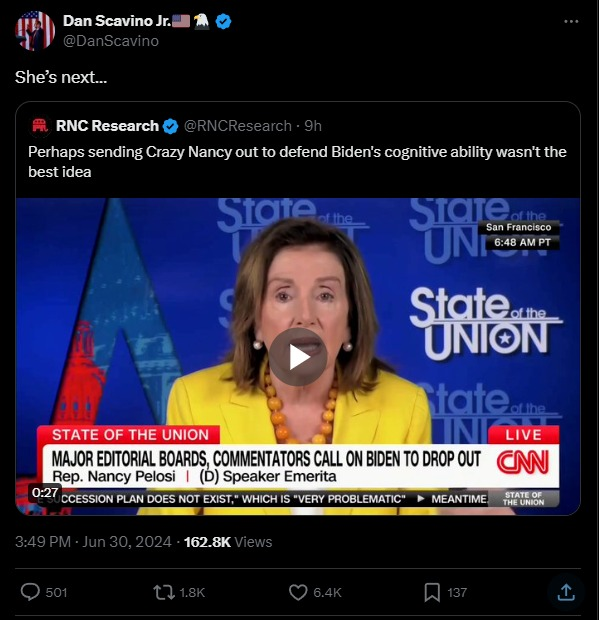Open Dan Scavino's profile picture
This screenshot has height=620, width=599.
[x=35, y=31]
